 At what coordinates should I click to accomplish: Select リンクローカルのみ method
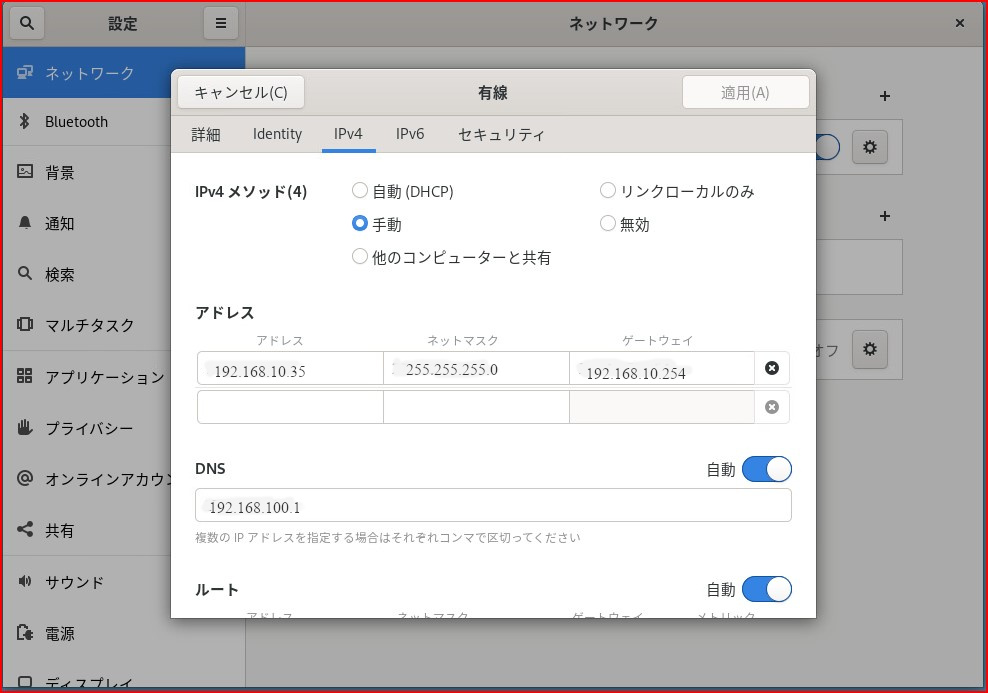(677, 191)
